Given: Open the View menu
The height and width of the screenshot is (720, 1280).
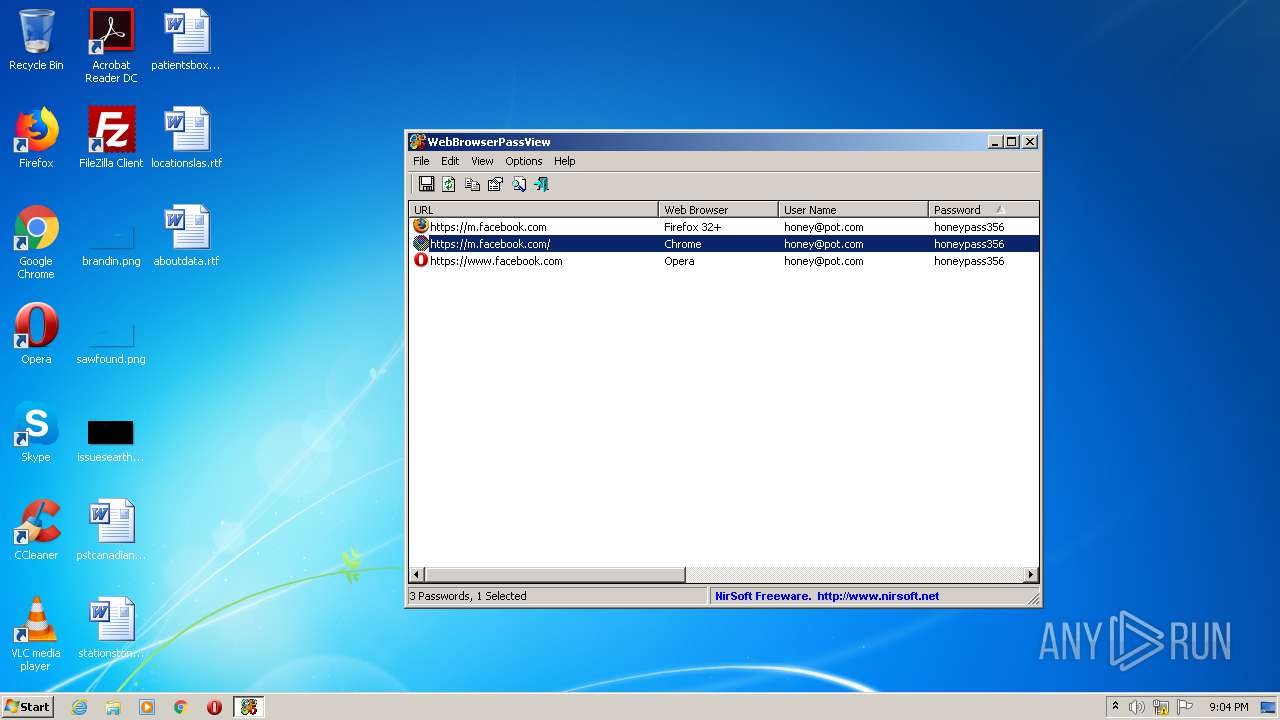Looking at the screenshot, I should (x=482, y=161).
